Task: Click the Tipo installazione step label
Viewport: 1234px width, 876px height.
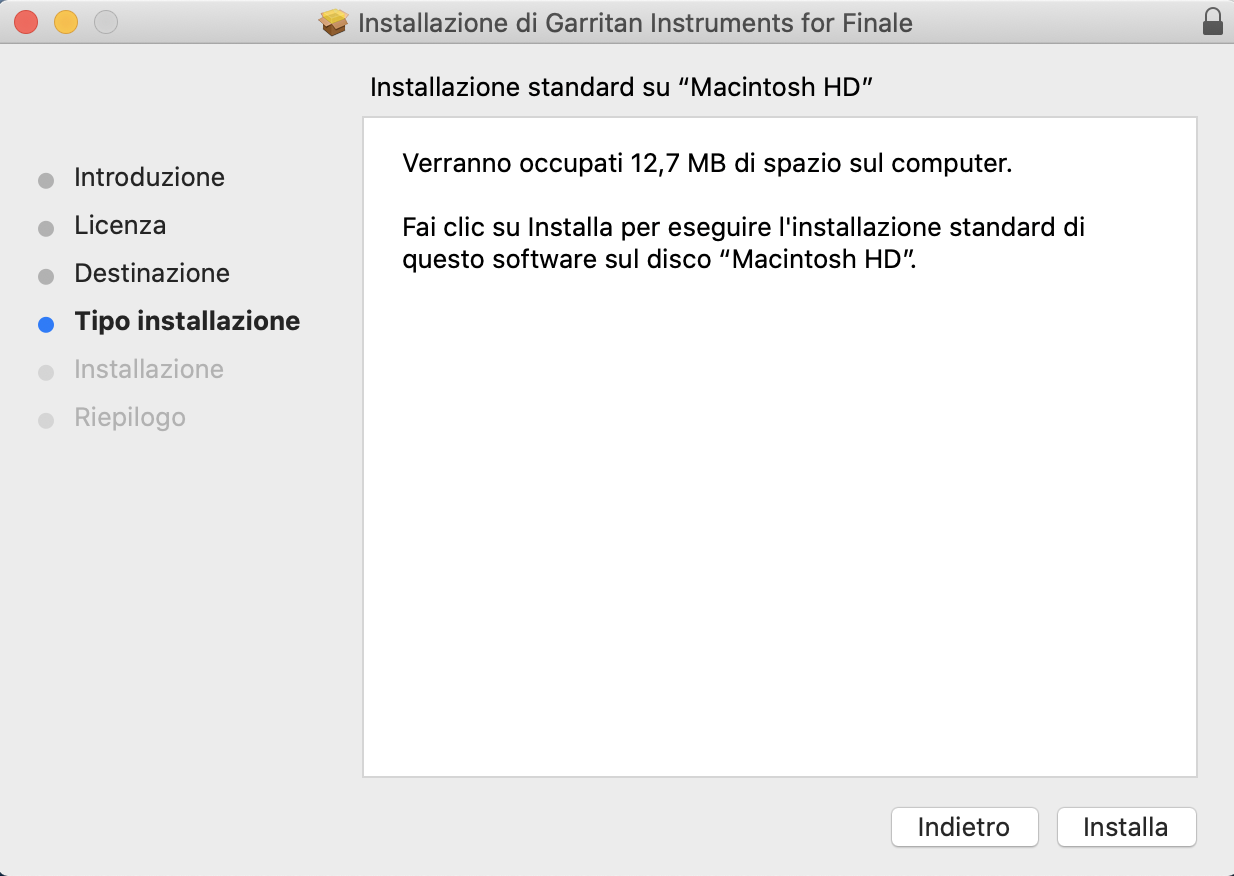Action: (x=187, y=322)
